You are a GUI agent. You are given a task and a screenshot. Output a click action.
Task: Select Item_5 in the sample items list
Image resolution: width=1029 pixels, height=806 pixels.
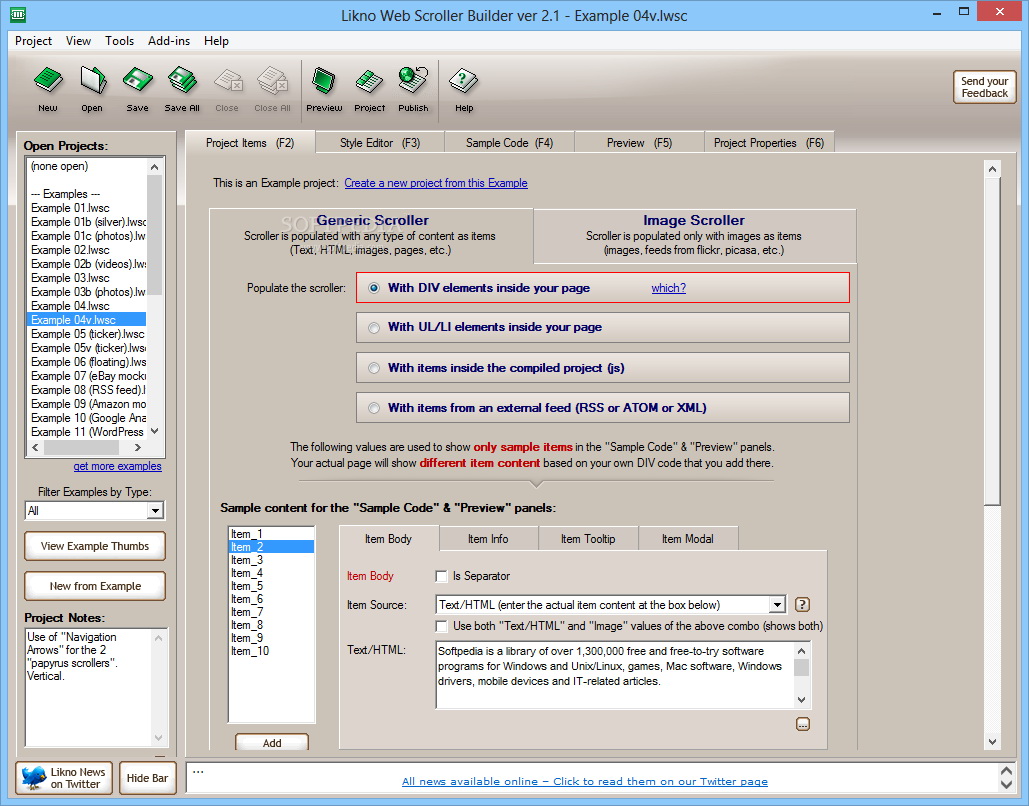tap(247, 586)
